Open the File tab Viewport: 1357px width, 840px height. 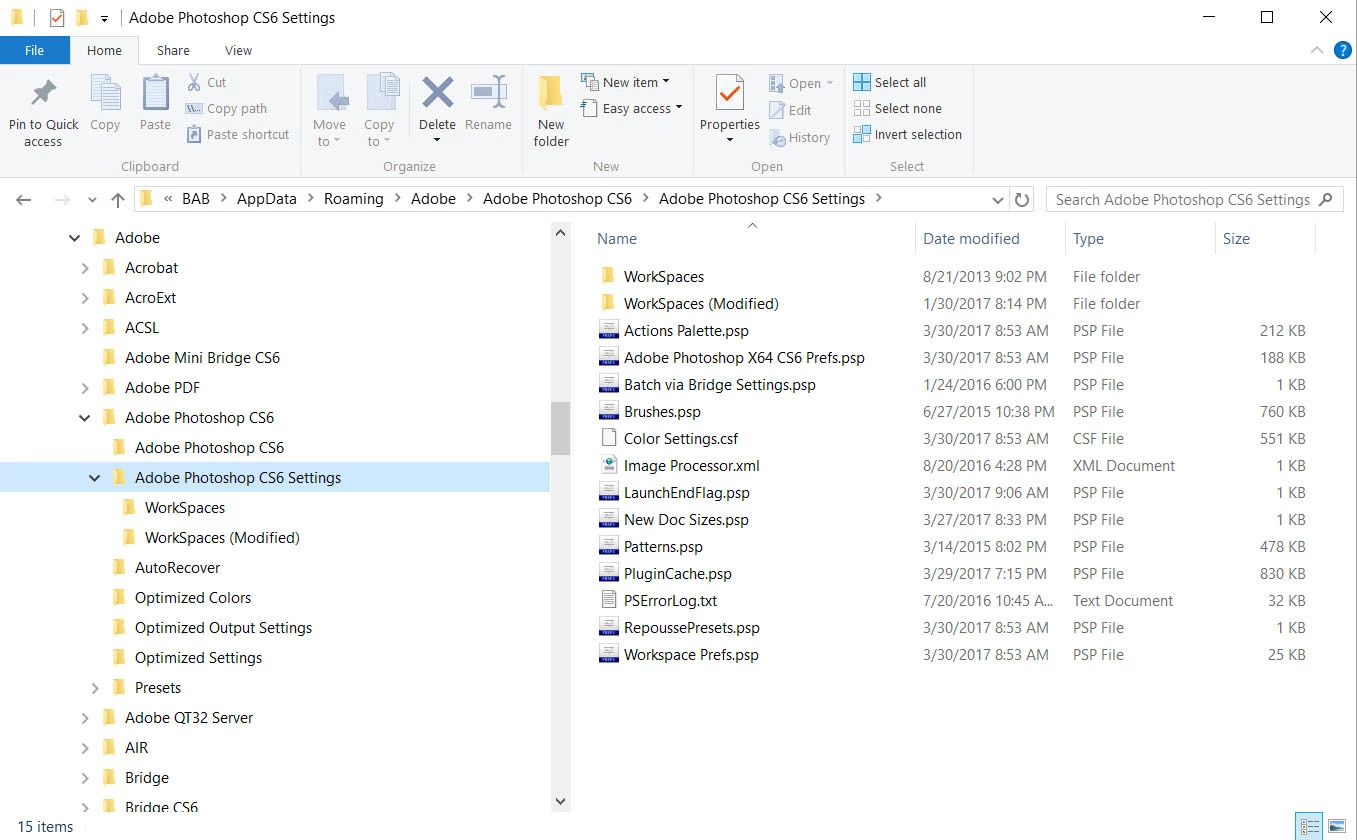34,50
